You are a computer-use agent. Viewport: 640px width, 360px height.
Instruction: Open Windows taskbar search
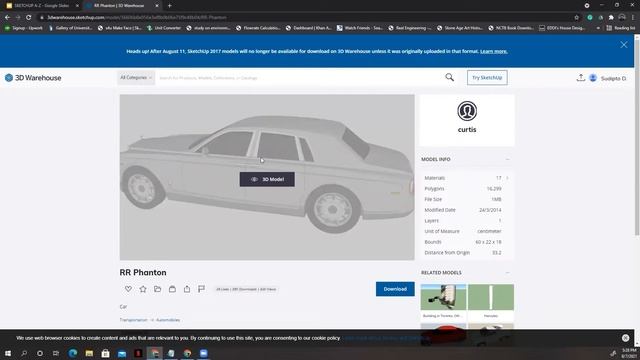coord(24,353)
